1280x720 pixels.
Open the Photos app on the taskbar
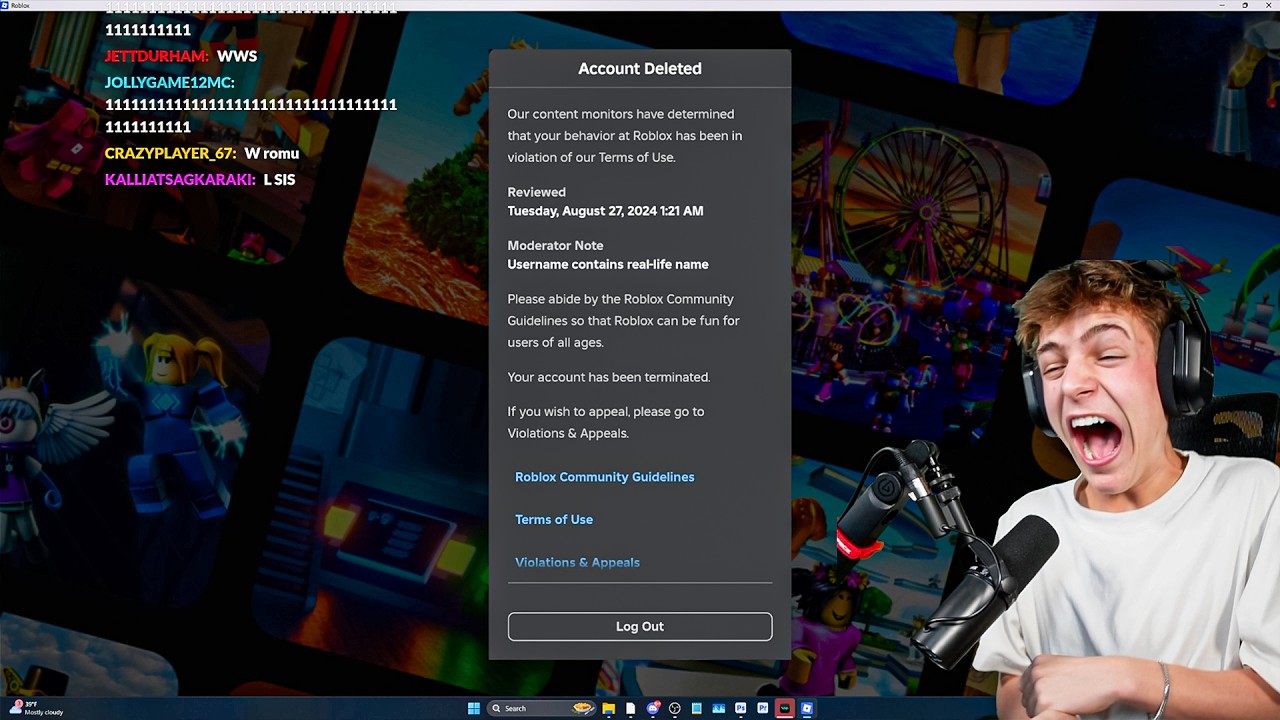coord(719,709)
